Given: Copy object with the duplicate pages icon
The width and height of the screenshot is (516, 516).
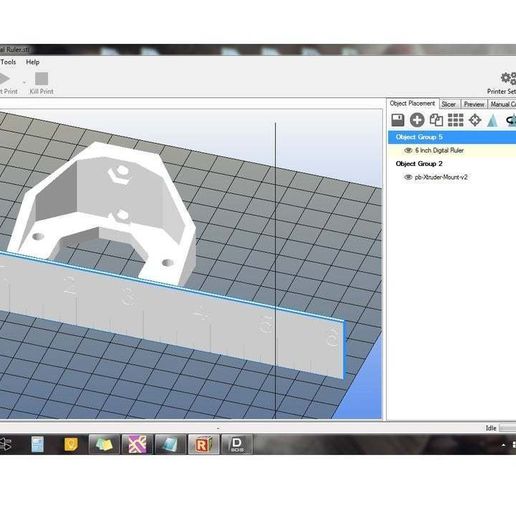Looking at the screenshot, I should tap(436, 120).
